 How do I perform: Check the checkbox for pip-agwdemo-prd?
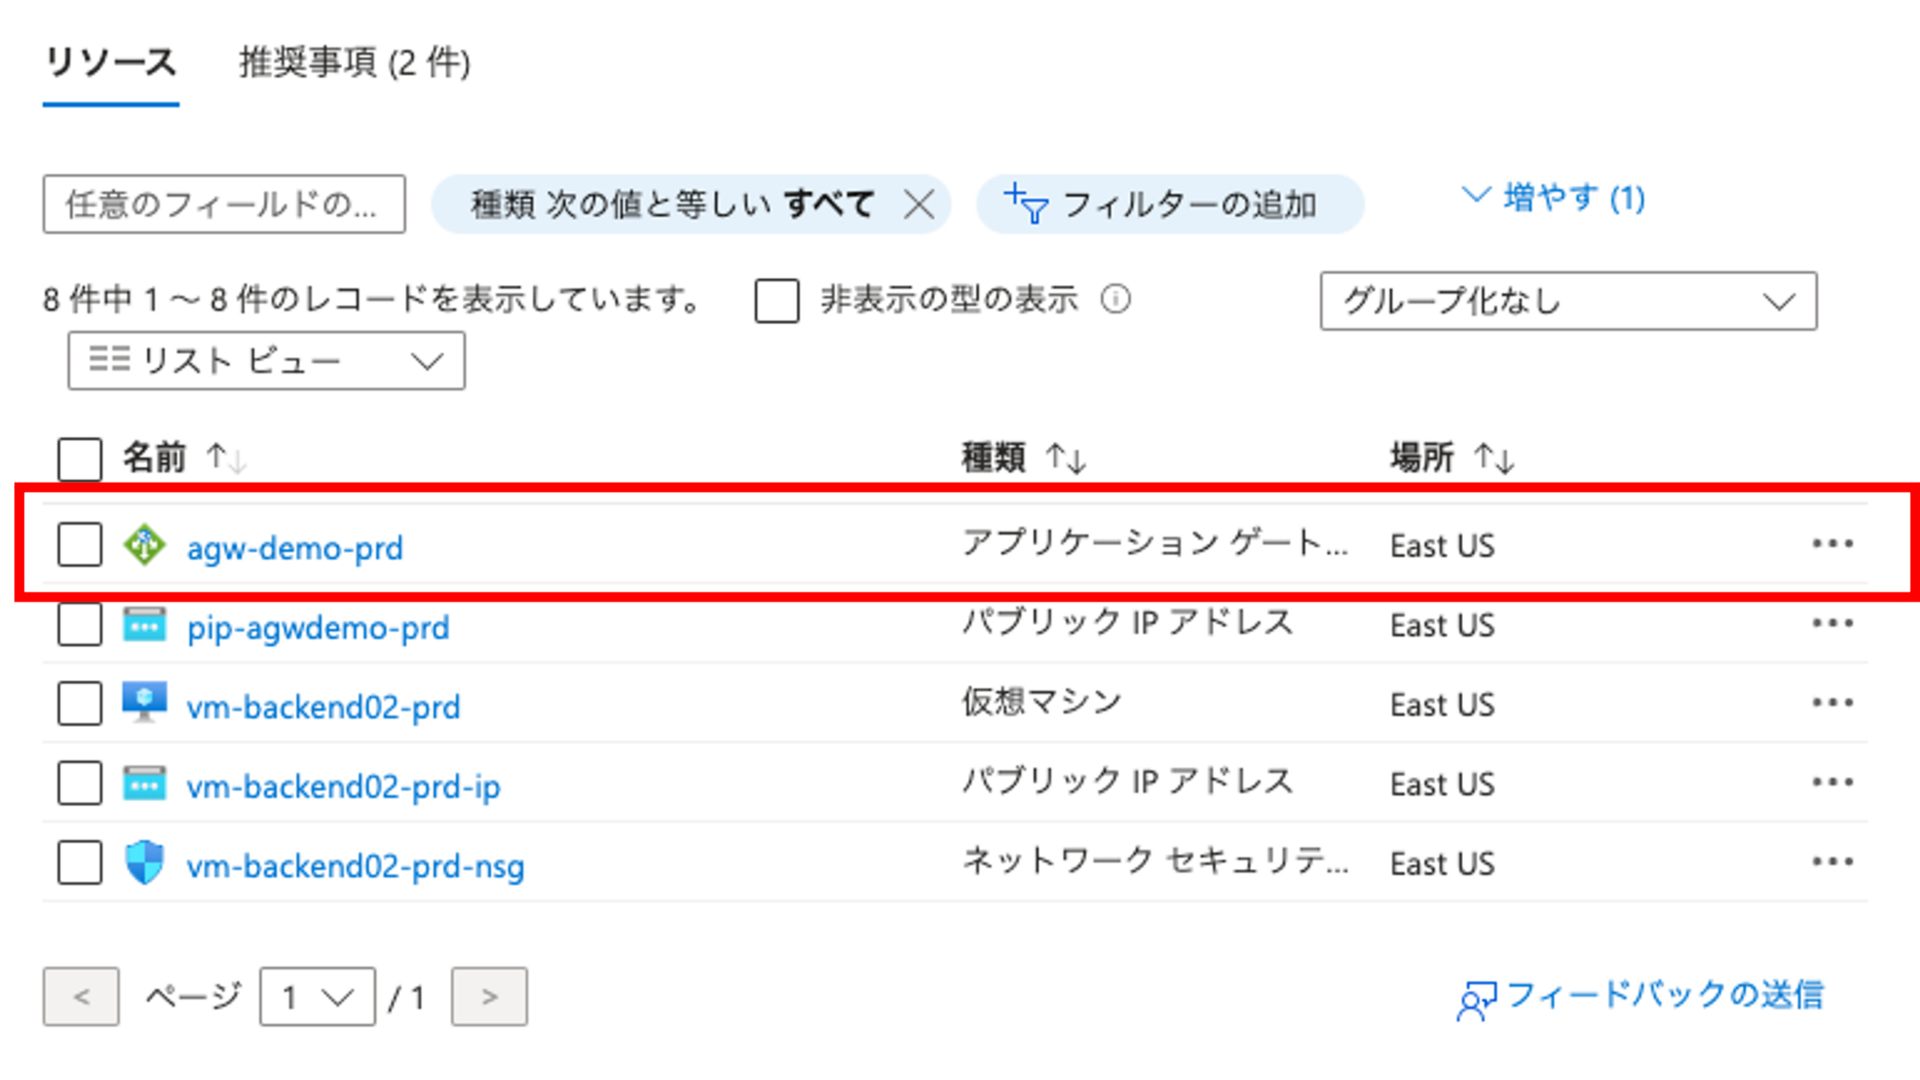[79, 624]
